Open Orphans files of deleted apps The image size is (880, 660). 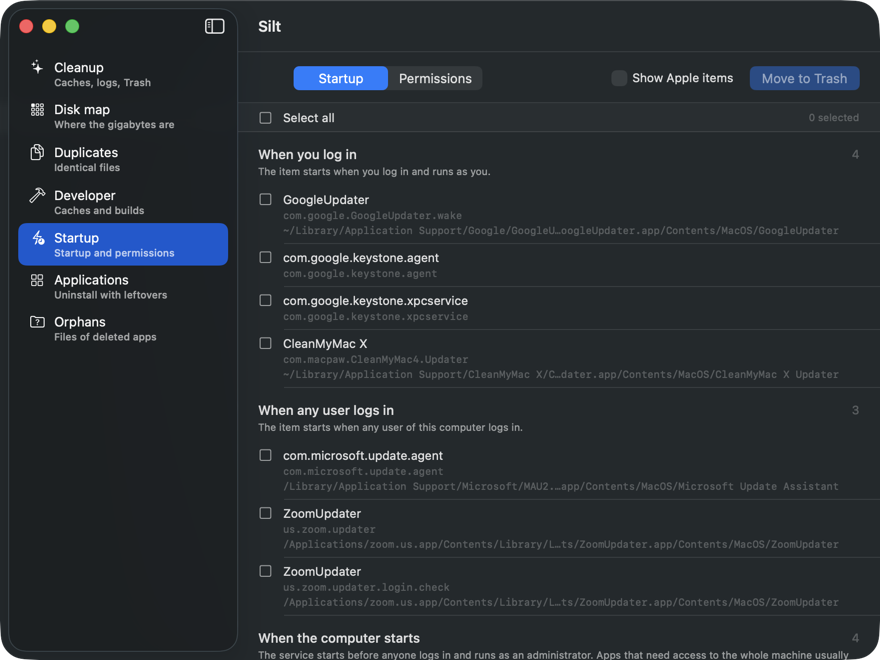[x=123, y=329]
